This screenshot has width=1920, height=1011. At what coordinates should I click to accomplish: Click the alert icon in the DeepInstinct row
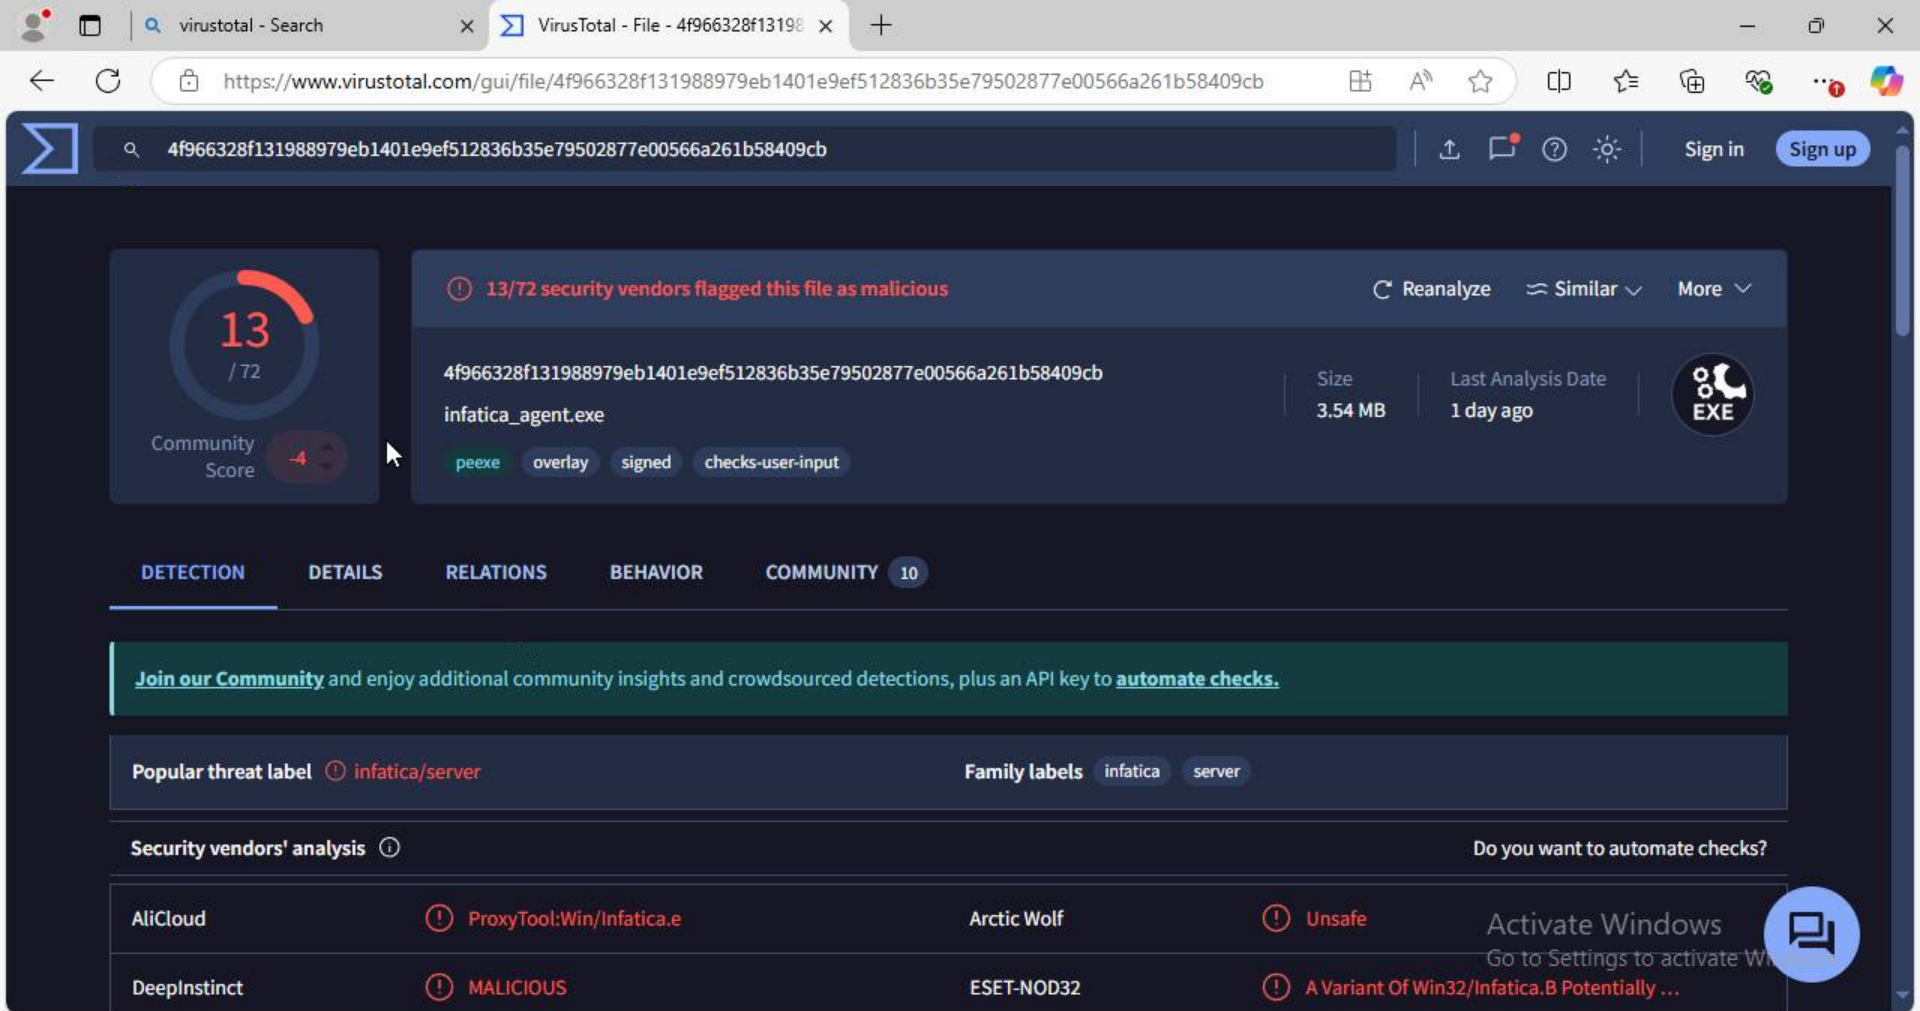click(x=439, y=987)
